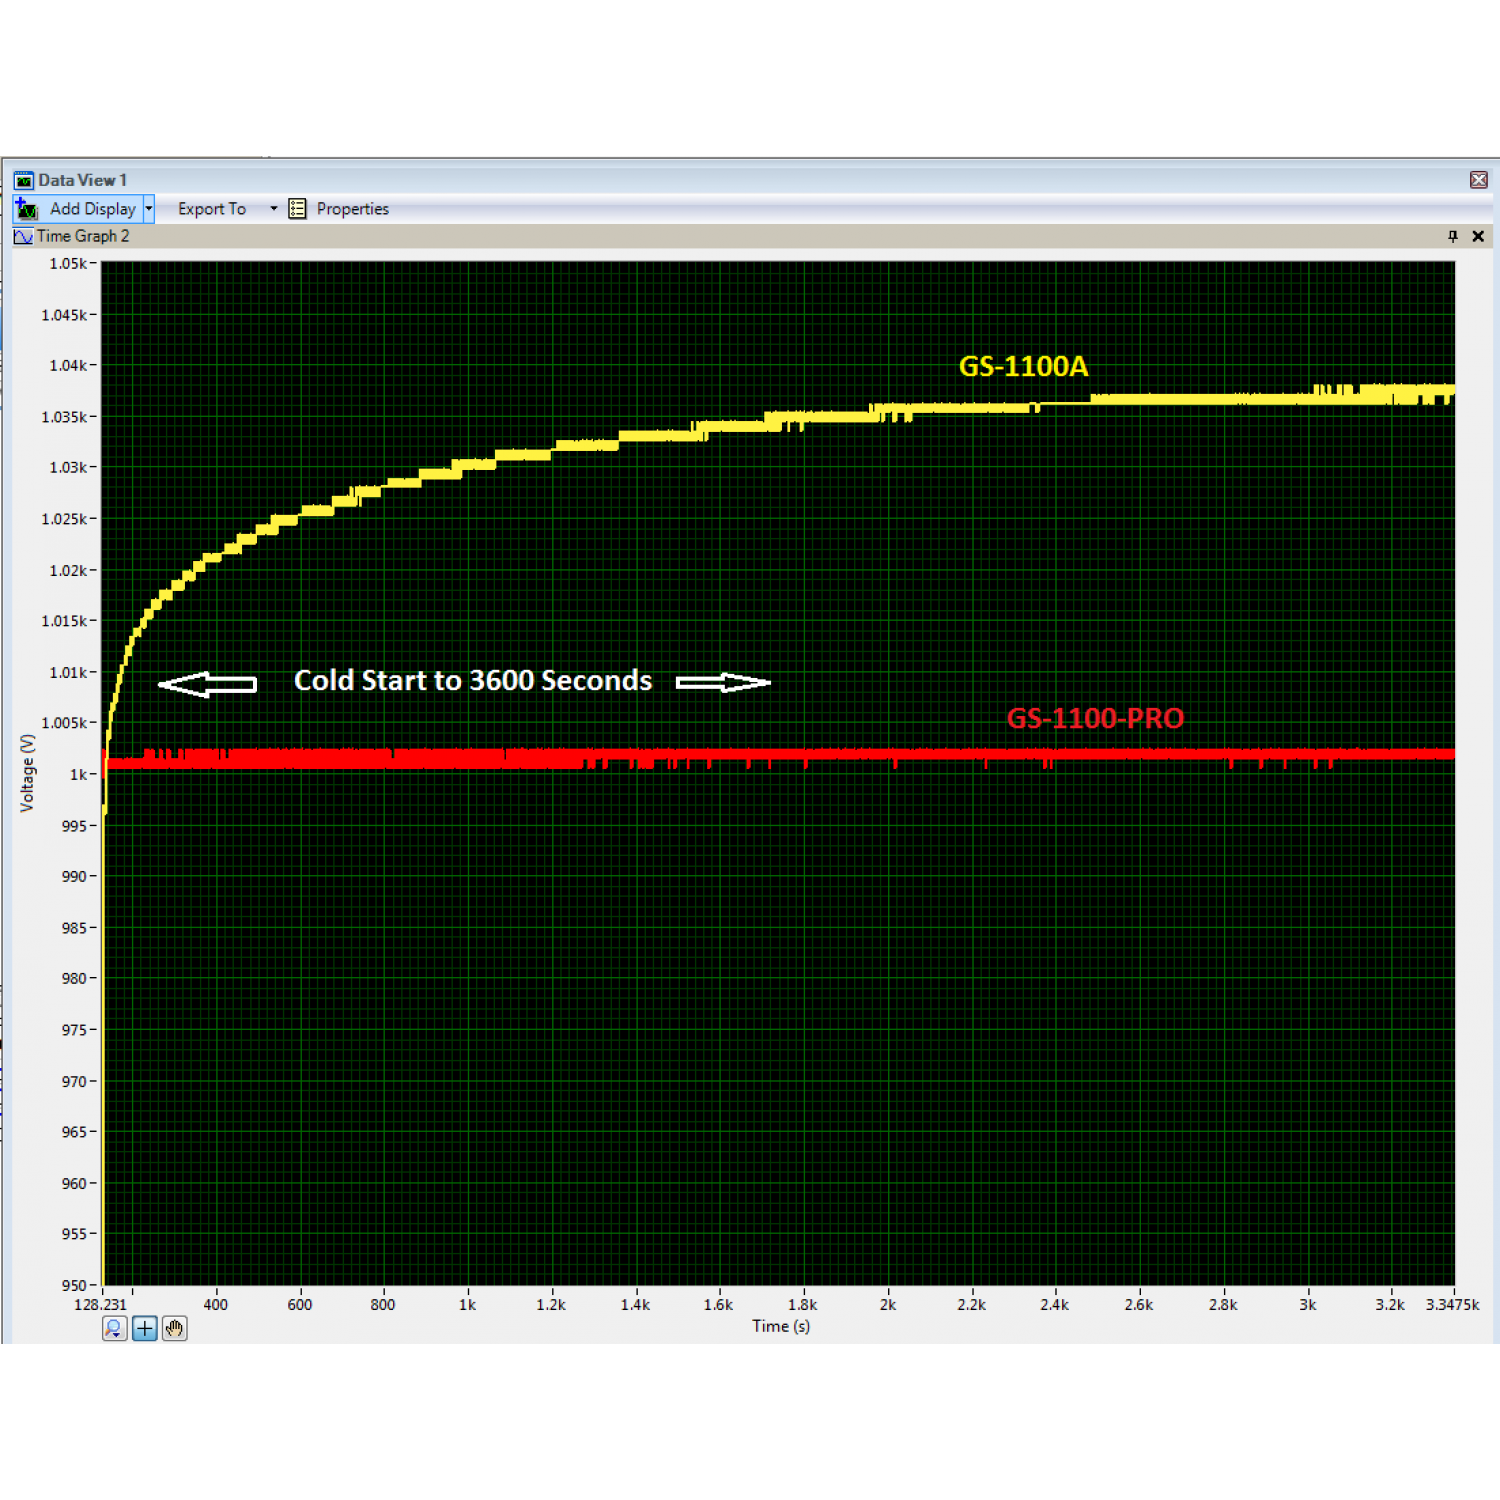Click the Export To button
This screenshot has width=1500, height=1500.
pos(212,209)
